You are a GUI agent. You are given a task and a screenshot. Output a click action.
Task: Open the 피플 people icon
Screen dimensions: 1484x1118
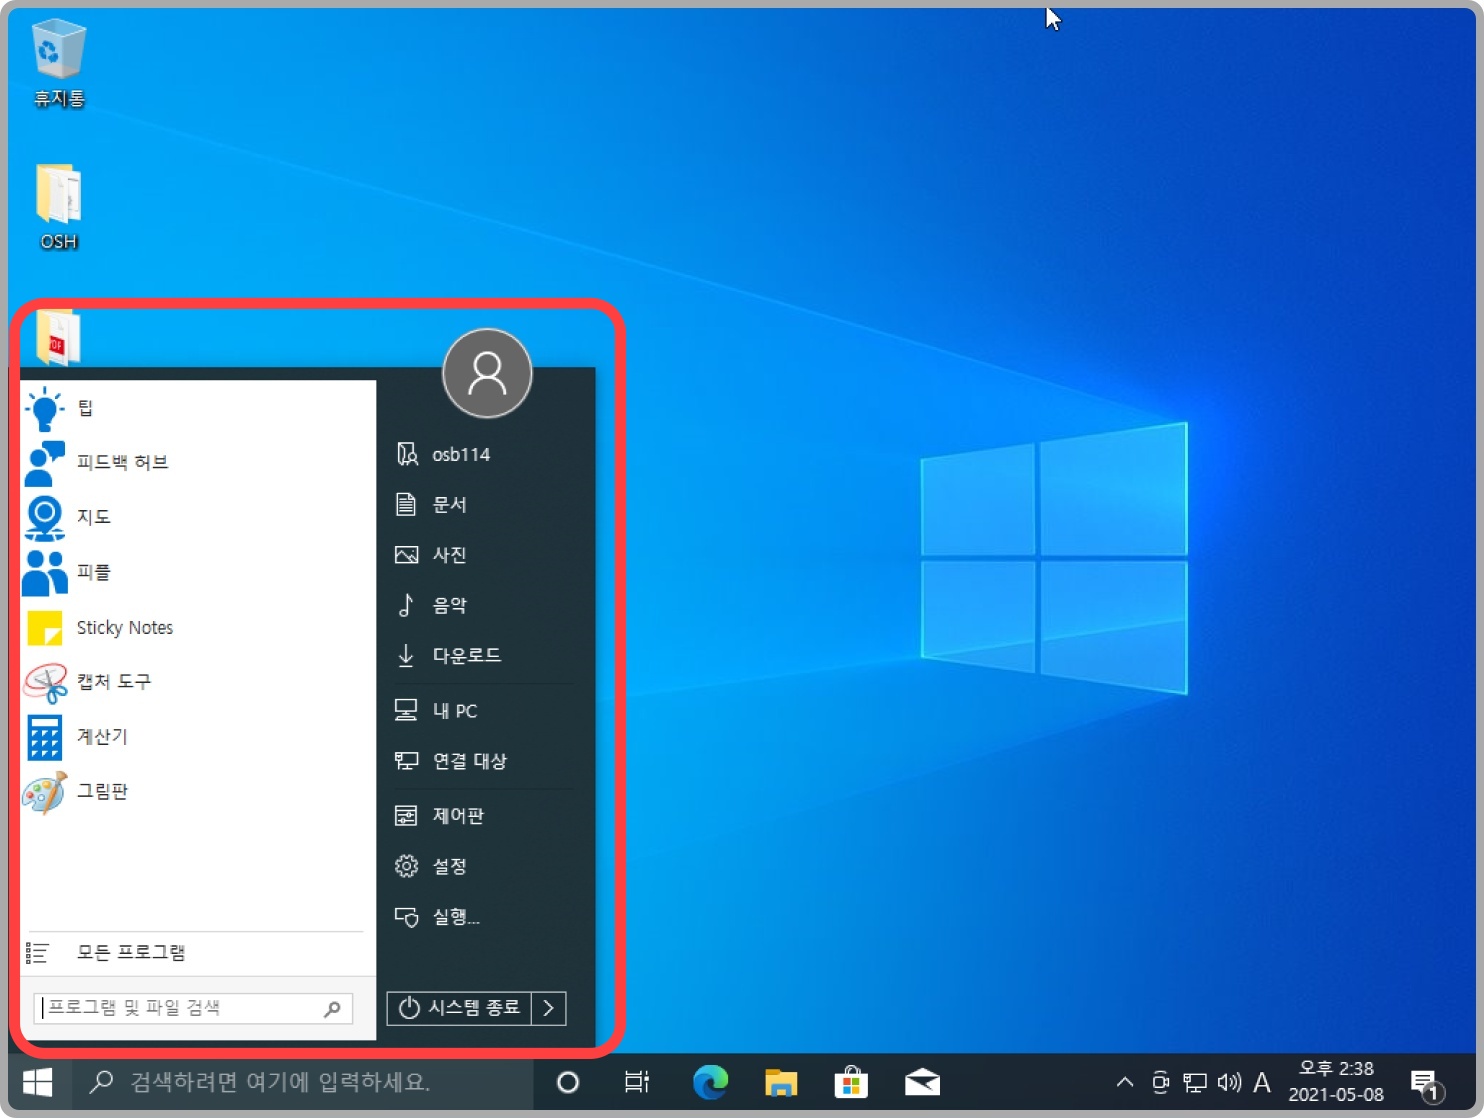click(45, 573)
